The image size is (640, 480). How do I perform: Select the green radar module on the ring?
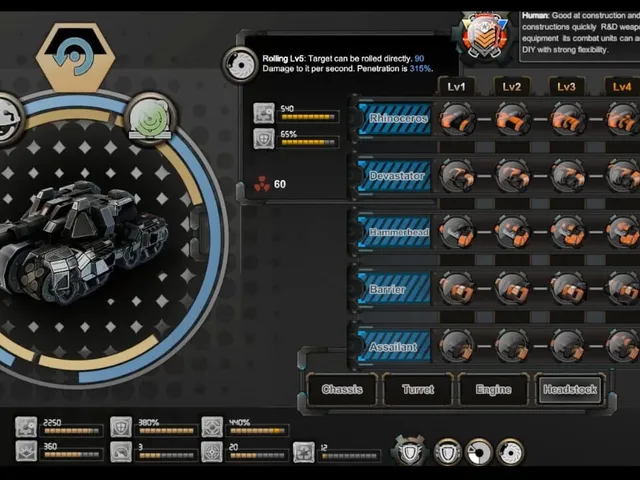[149, 118]
